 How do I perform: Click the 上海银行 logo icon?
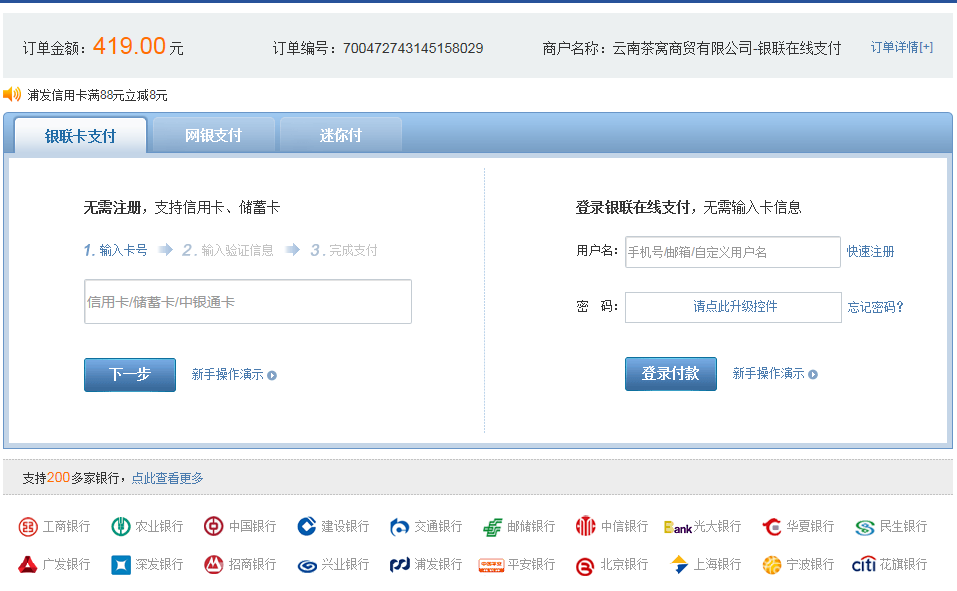point(679,565)
